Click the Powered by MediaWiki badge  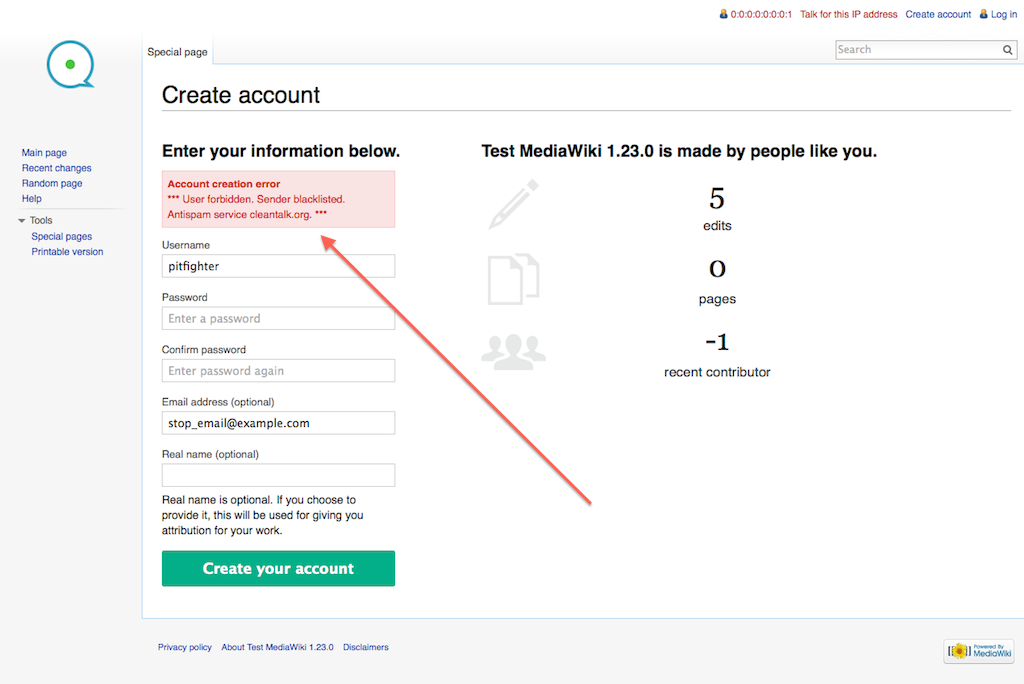click(979, 651)
